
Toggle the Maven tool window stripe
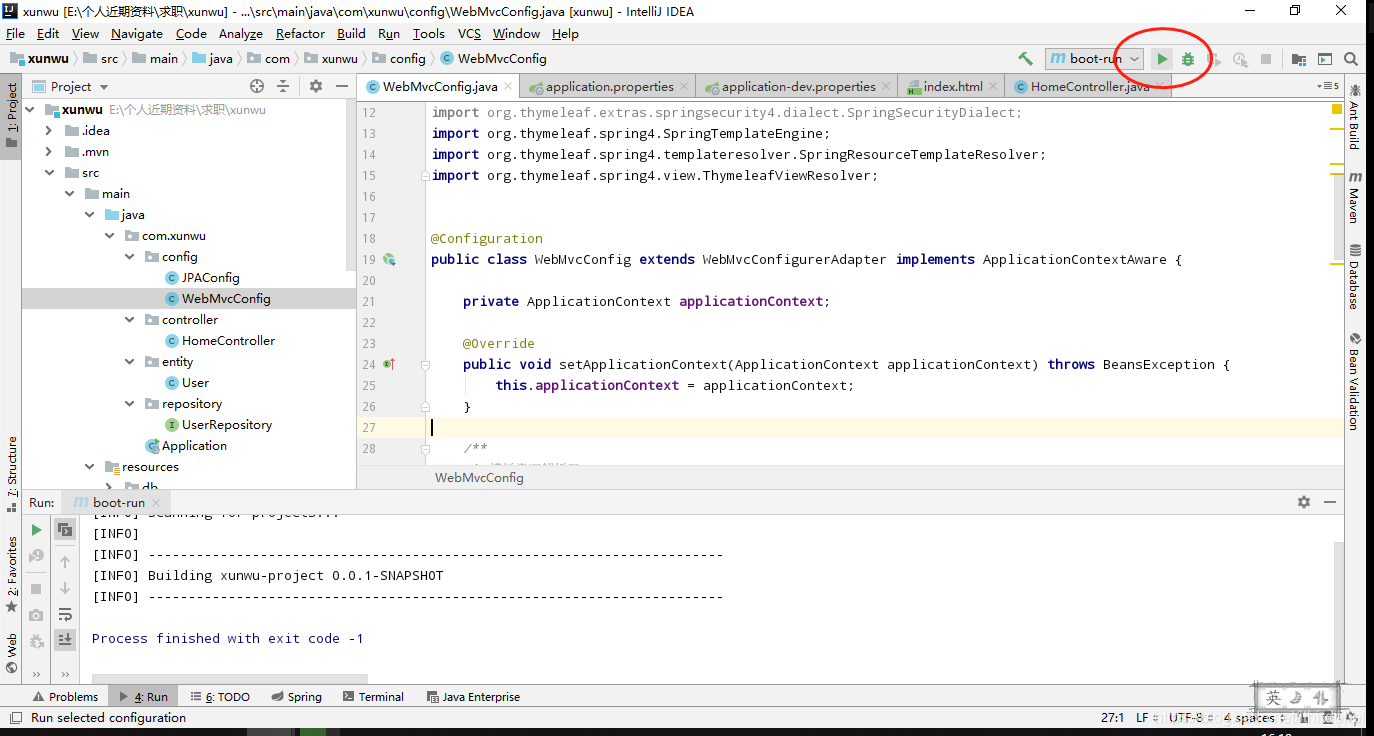coord(1355,197)
